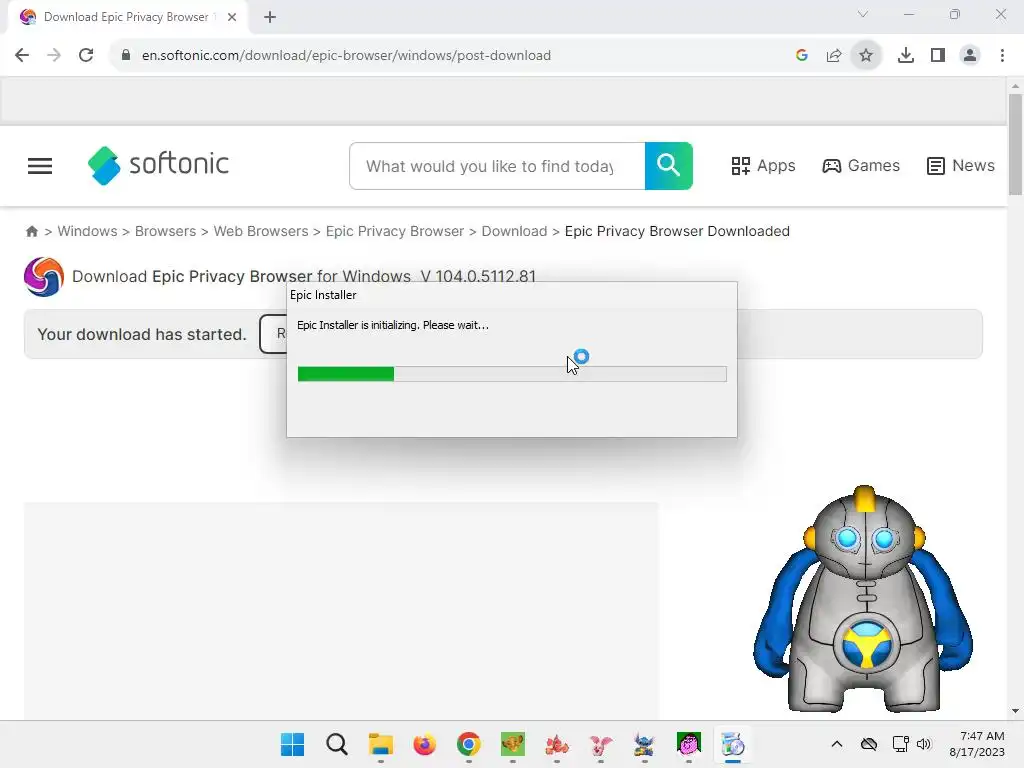This screenshot has height=768, width=1024.
Task: Show hidden system tray icons
Action: point(837,744)
